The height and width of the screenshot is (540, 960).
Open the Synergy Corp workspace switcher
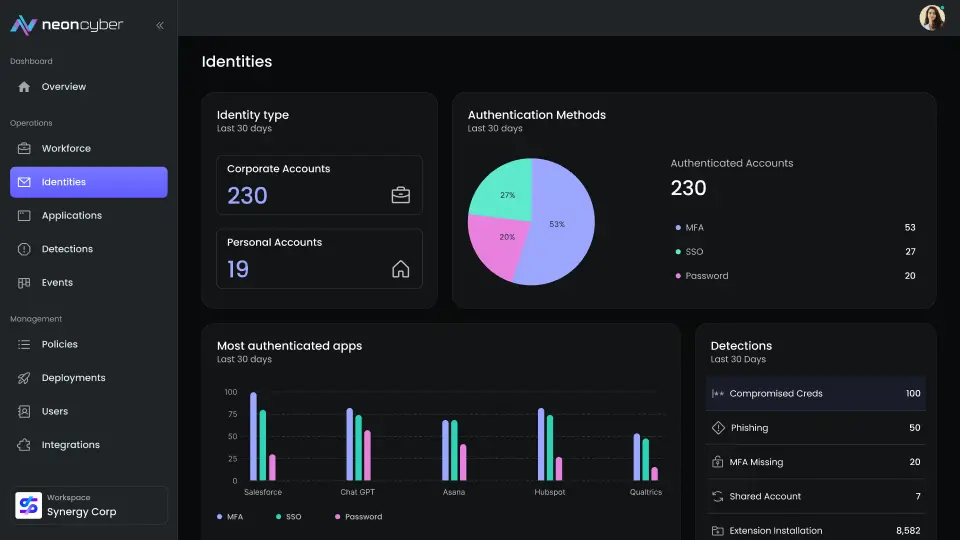[89, 505]
